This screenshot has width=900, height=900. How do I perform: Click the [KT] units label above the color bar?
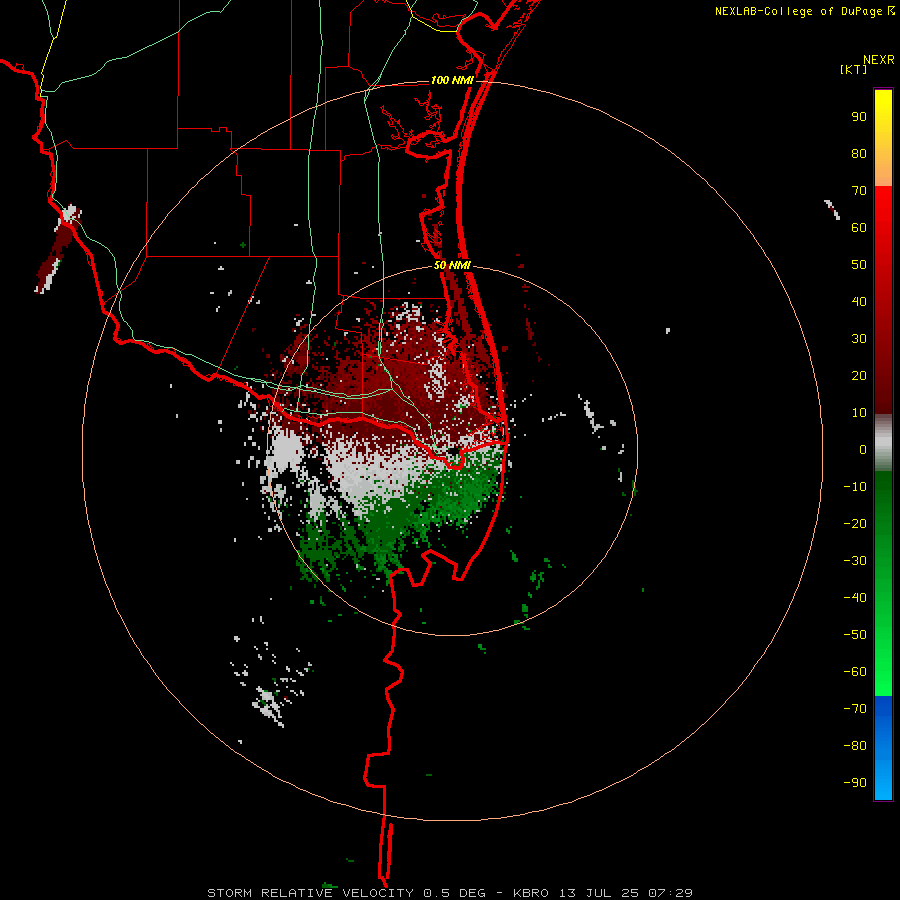pyautogui.click(x=854, y=69)
